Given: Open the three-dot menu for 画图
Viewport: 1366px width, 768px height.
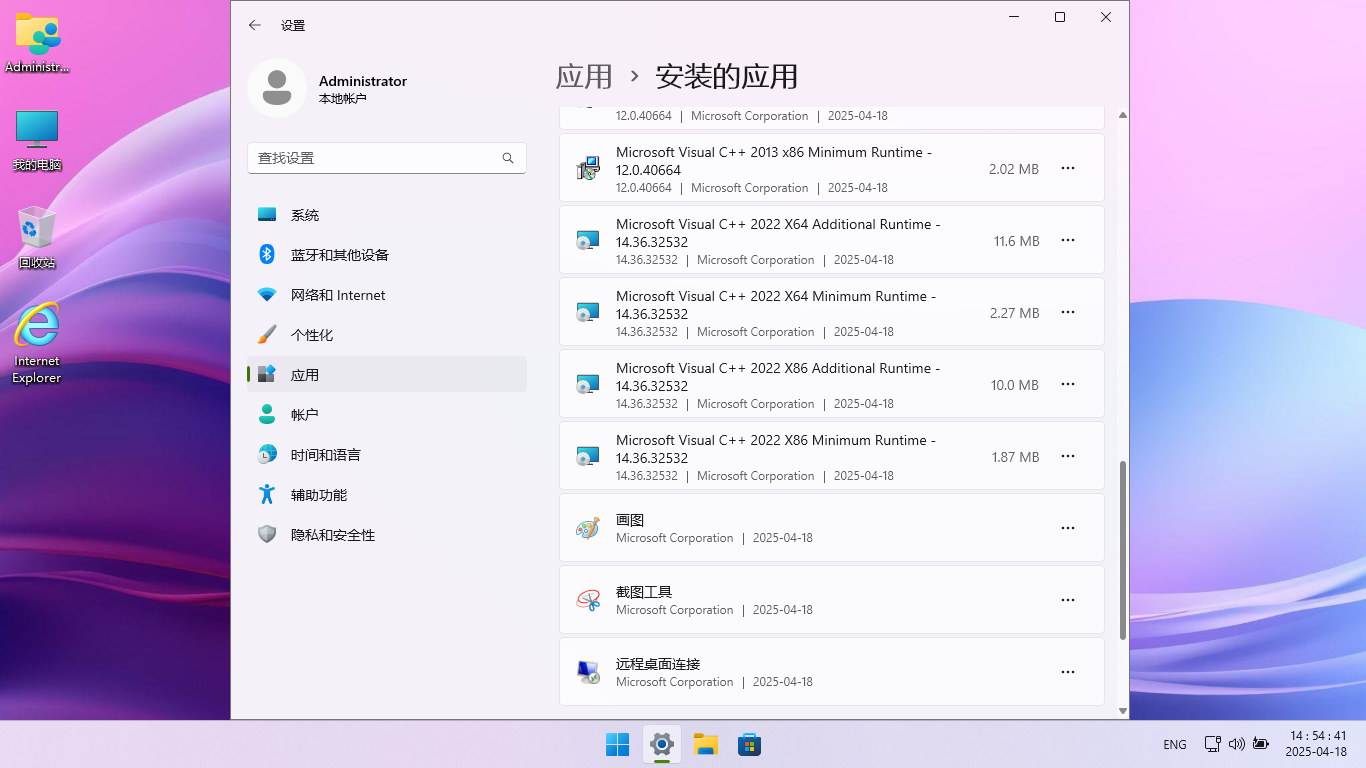Looking at the screenshot, I should click(1068, 528).
